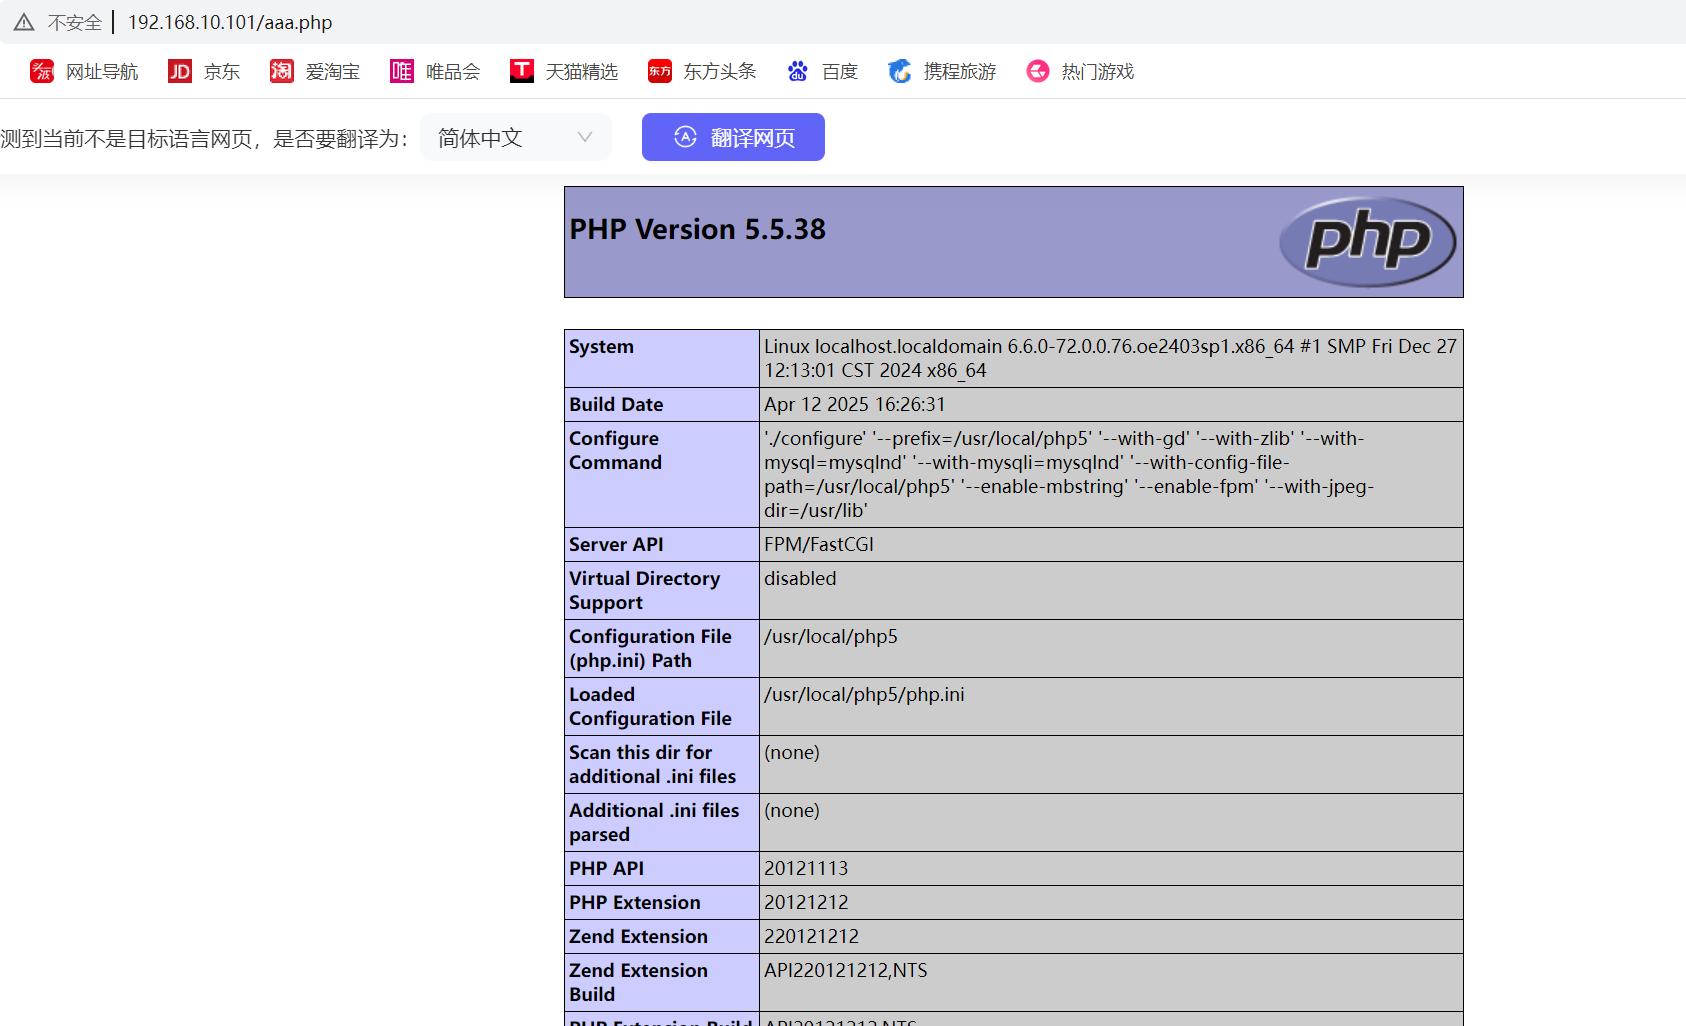Click the /usr/local/php5/php.ini value

(864, 694)
